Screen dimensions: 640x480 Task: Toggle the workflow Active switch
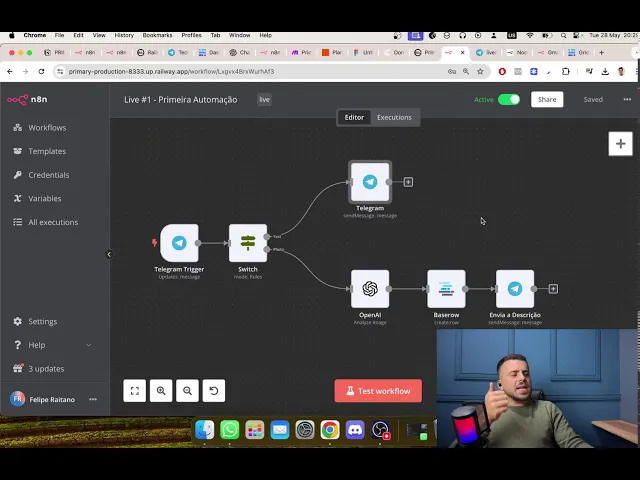point(509,100)
